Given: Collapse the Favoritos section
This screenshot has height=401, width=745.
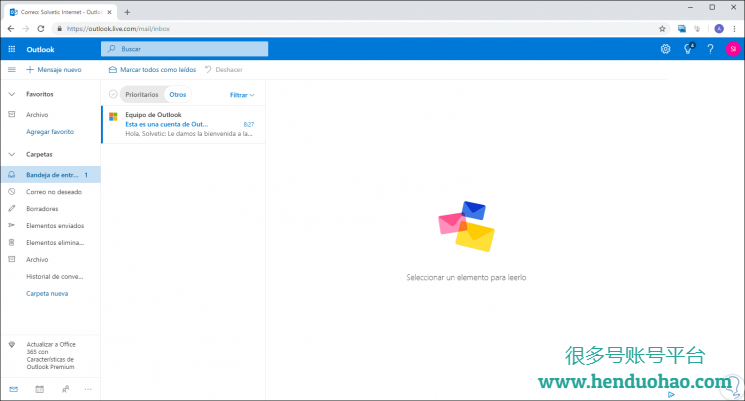Looking at the screenshot, I should pyautogui.click(x=12, y=94).
